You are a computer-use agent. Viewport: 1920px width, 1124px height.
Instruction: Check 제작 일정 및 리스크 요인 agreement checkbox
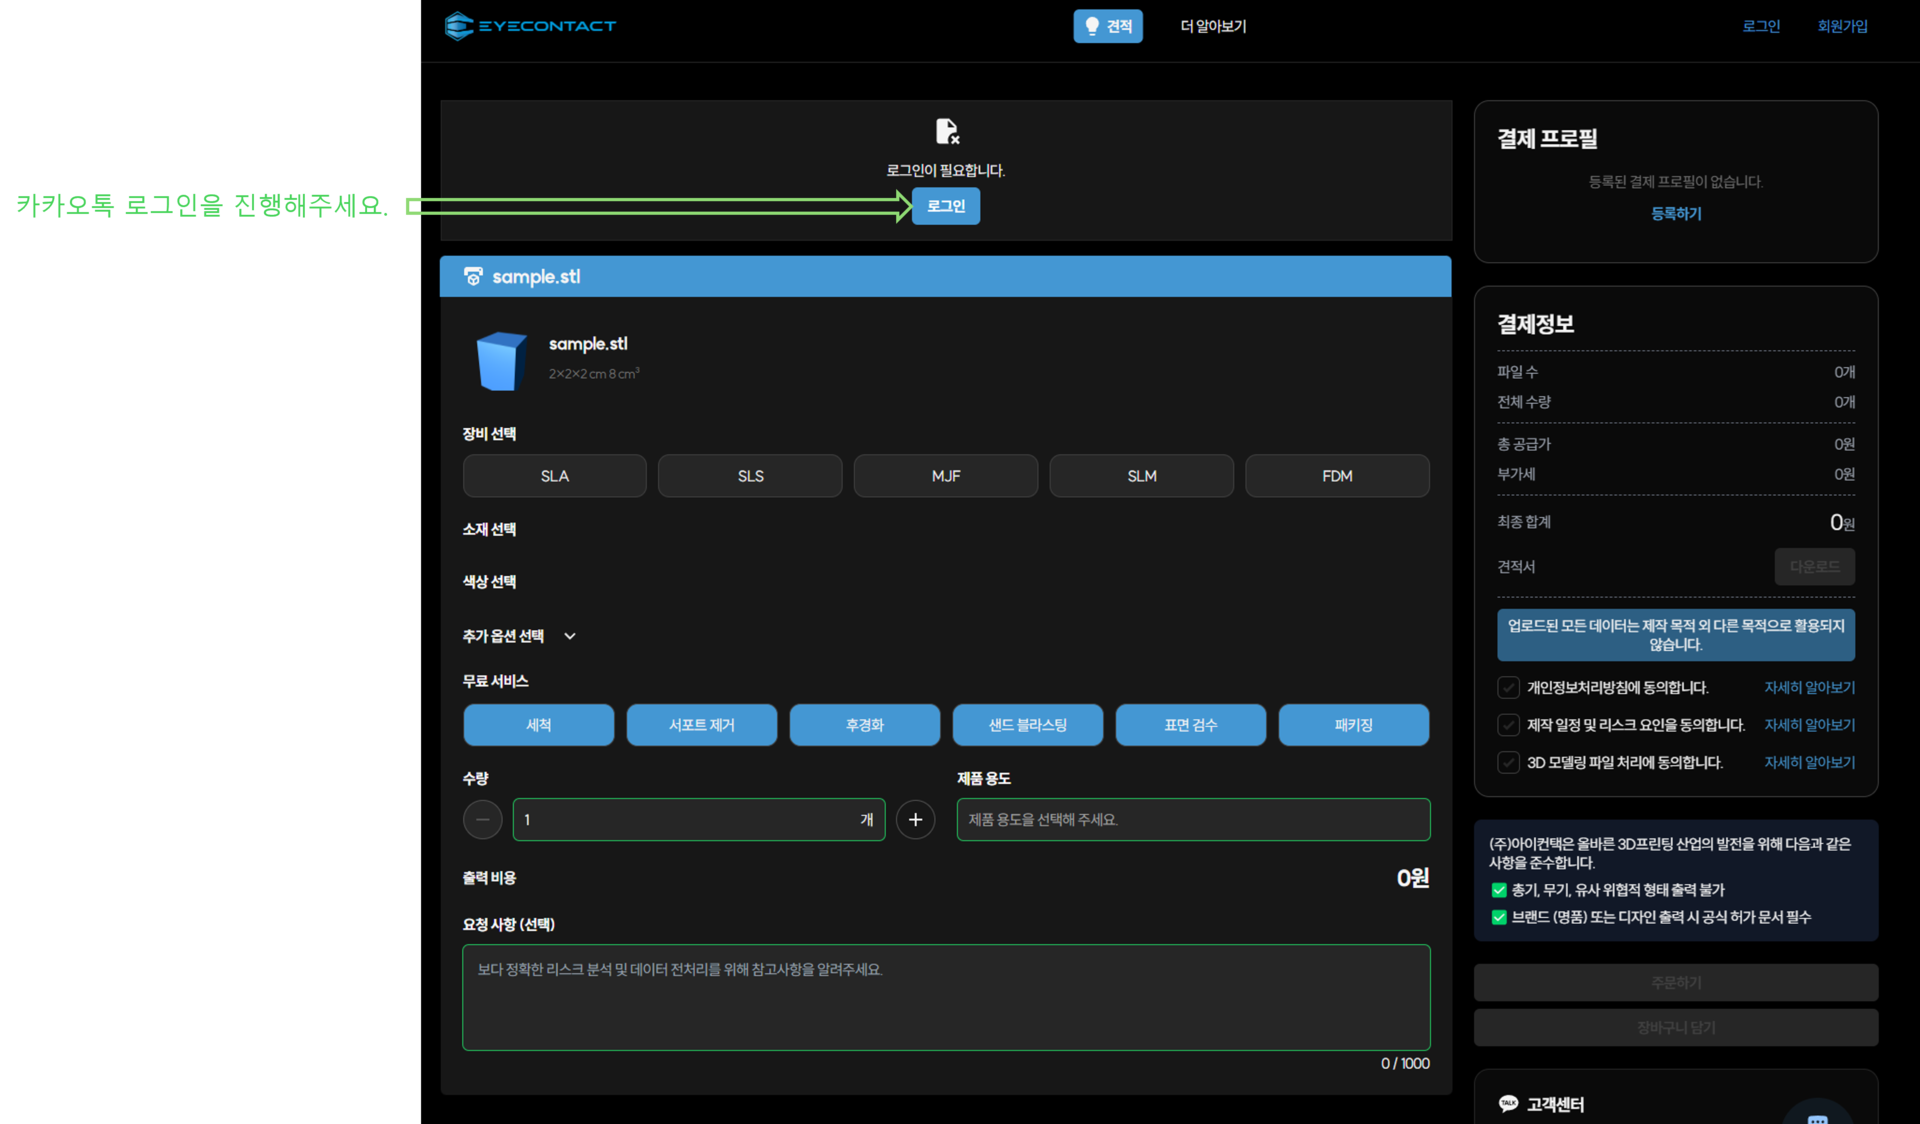(1508, 725)
